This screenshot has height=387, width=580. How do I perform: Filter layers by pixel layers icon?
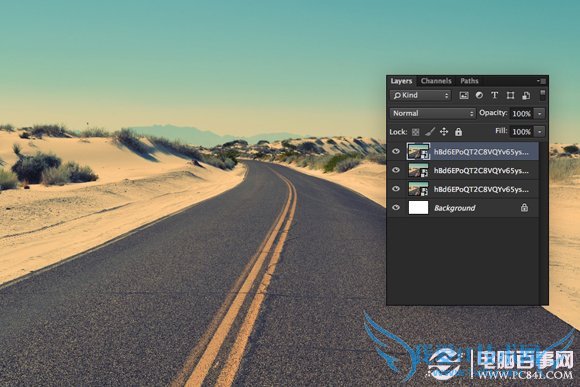pos(464,95)
